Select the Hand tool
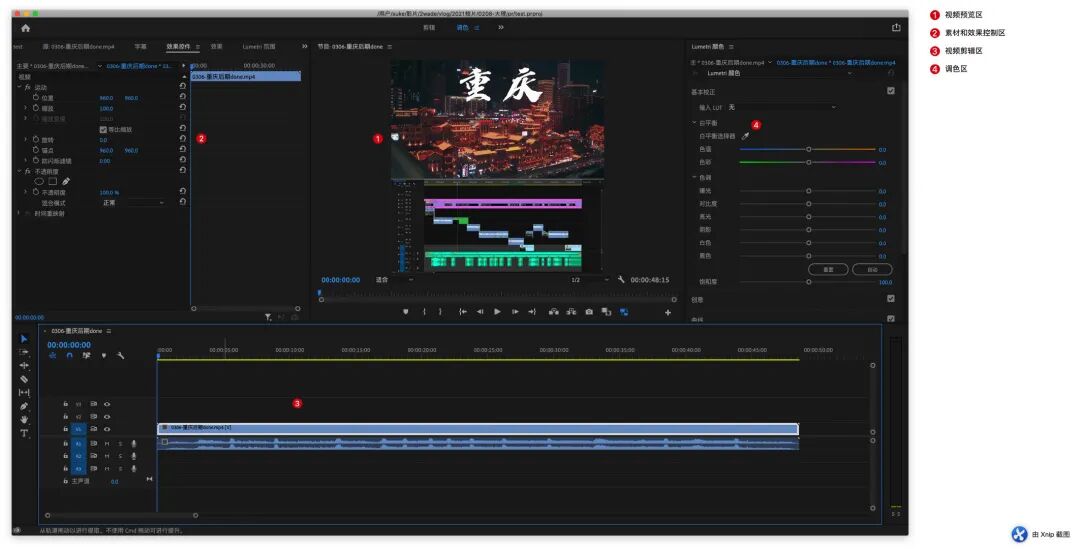1080x549 pixels. click(24, 419)
